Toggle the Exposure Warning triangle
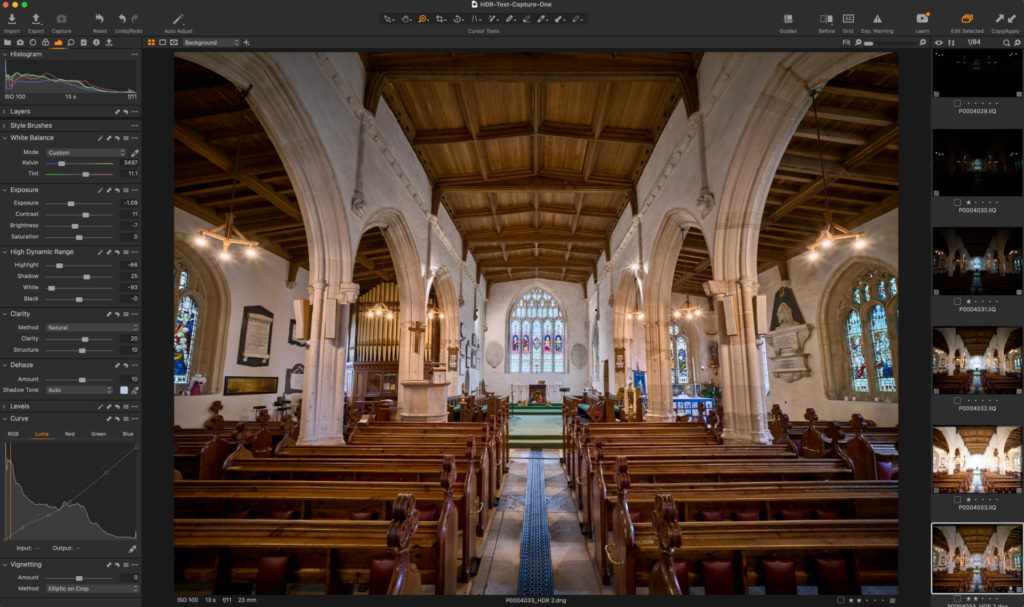The image size is (1024, 607). (877, 20)
